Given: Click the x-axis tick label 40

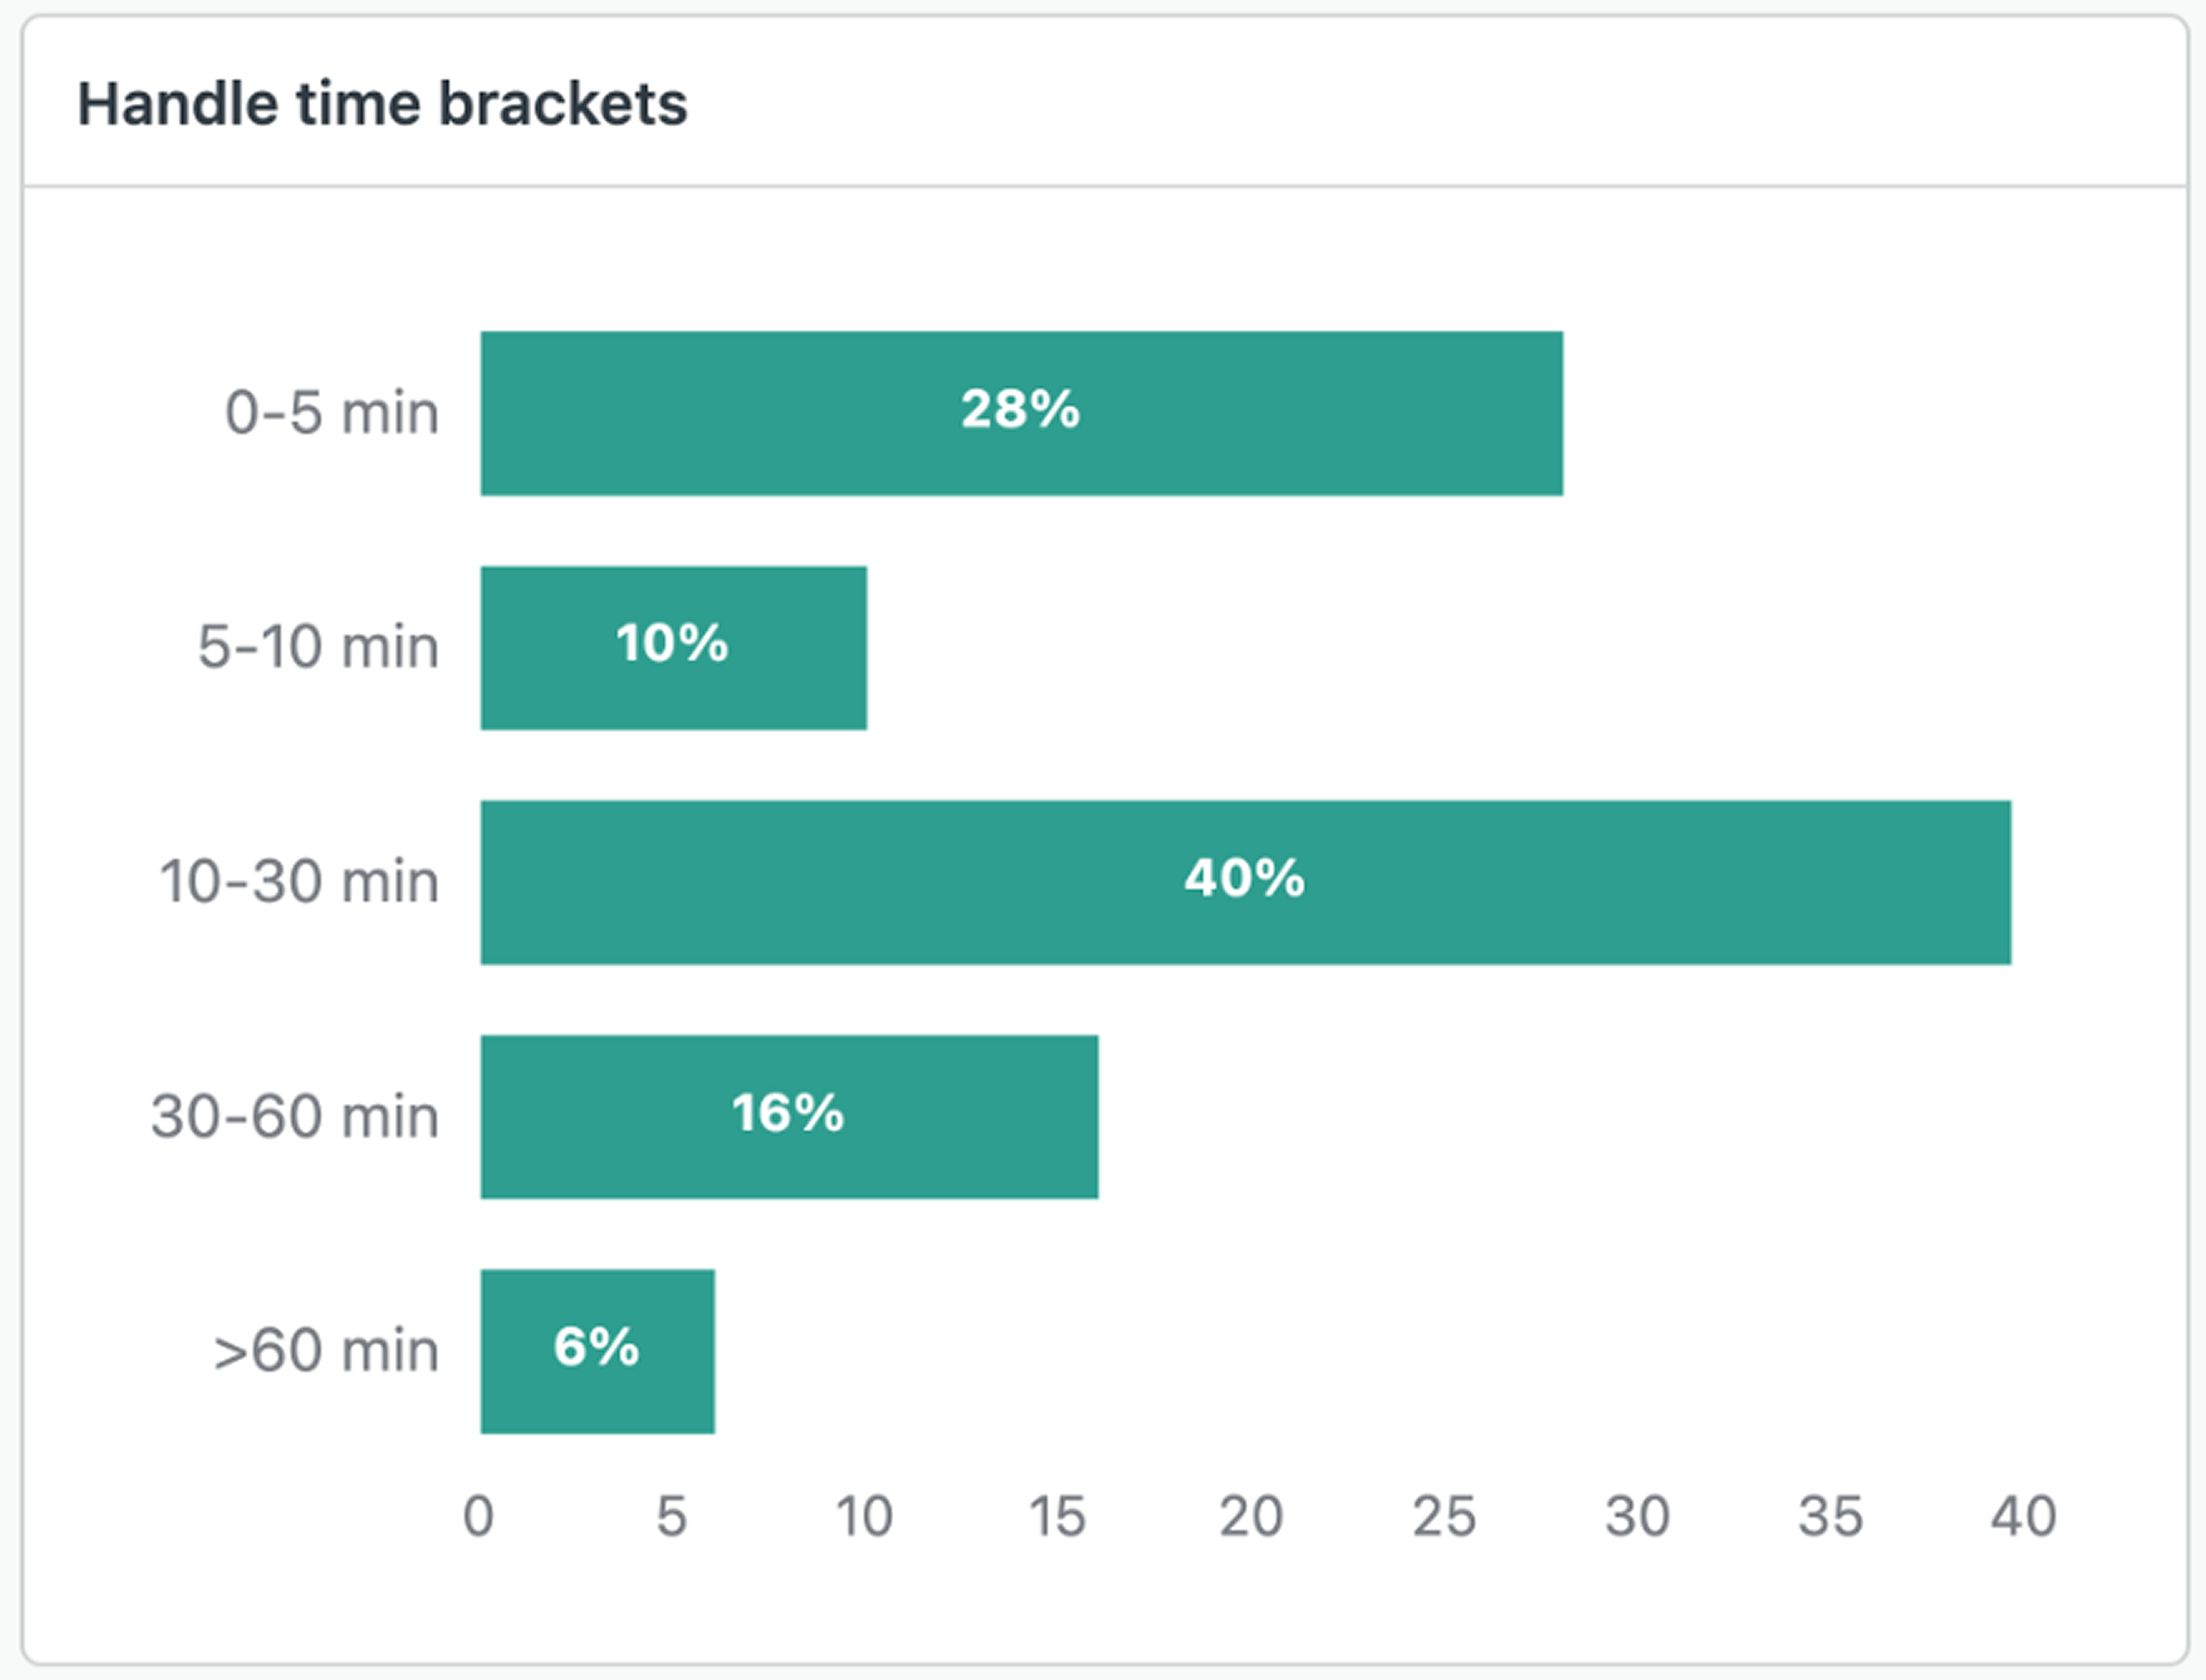Looking at the screenshot, I should point(2023,1516).
